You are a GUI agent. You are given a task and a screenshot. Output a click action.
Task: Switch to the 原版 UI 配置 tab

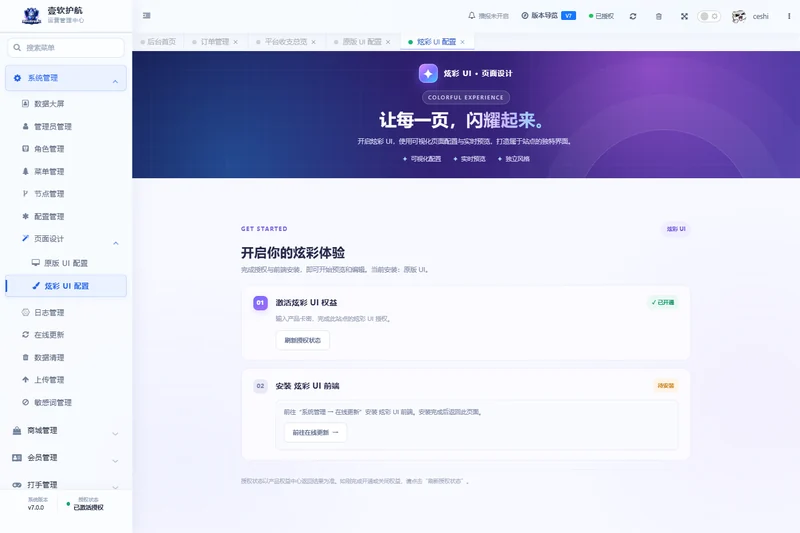coord(362,42)
